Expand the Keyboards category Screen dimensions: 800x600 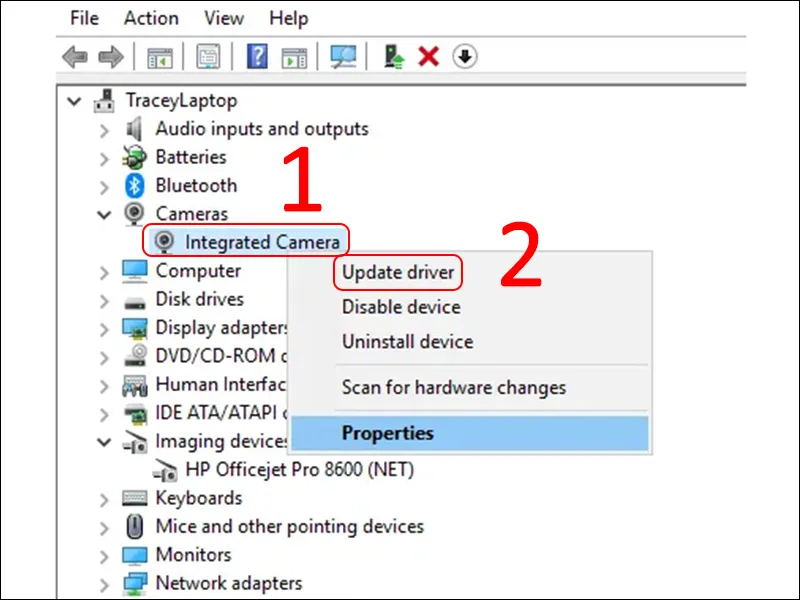coord(104,499)
